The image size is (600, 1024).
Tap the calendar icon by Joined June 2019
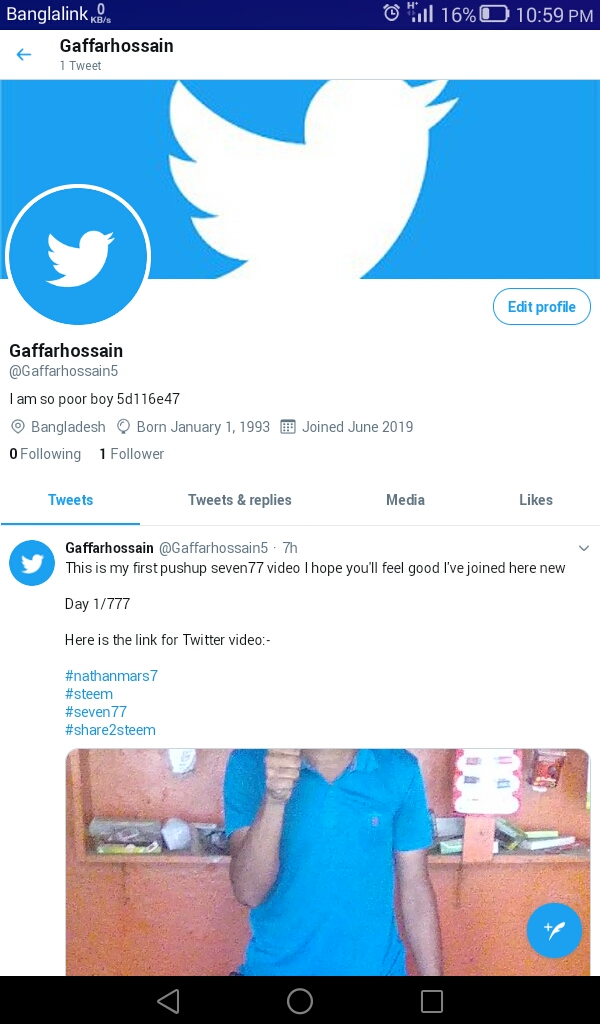point(287,427)
